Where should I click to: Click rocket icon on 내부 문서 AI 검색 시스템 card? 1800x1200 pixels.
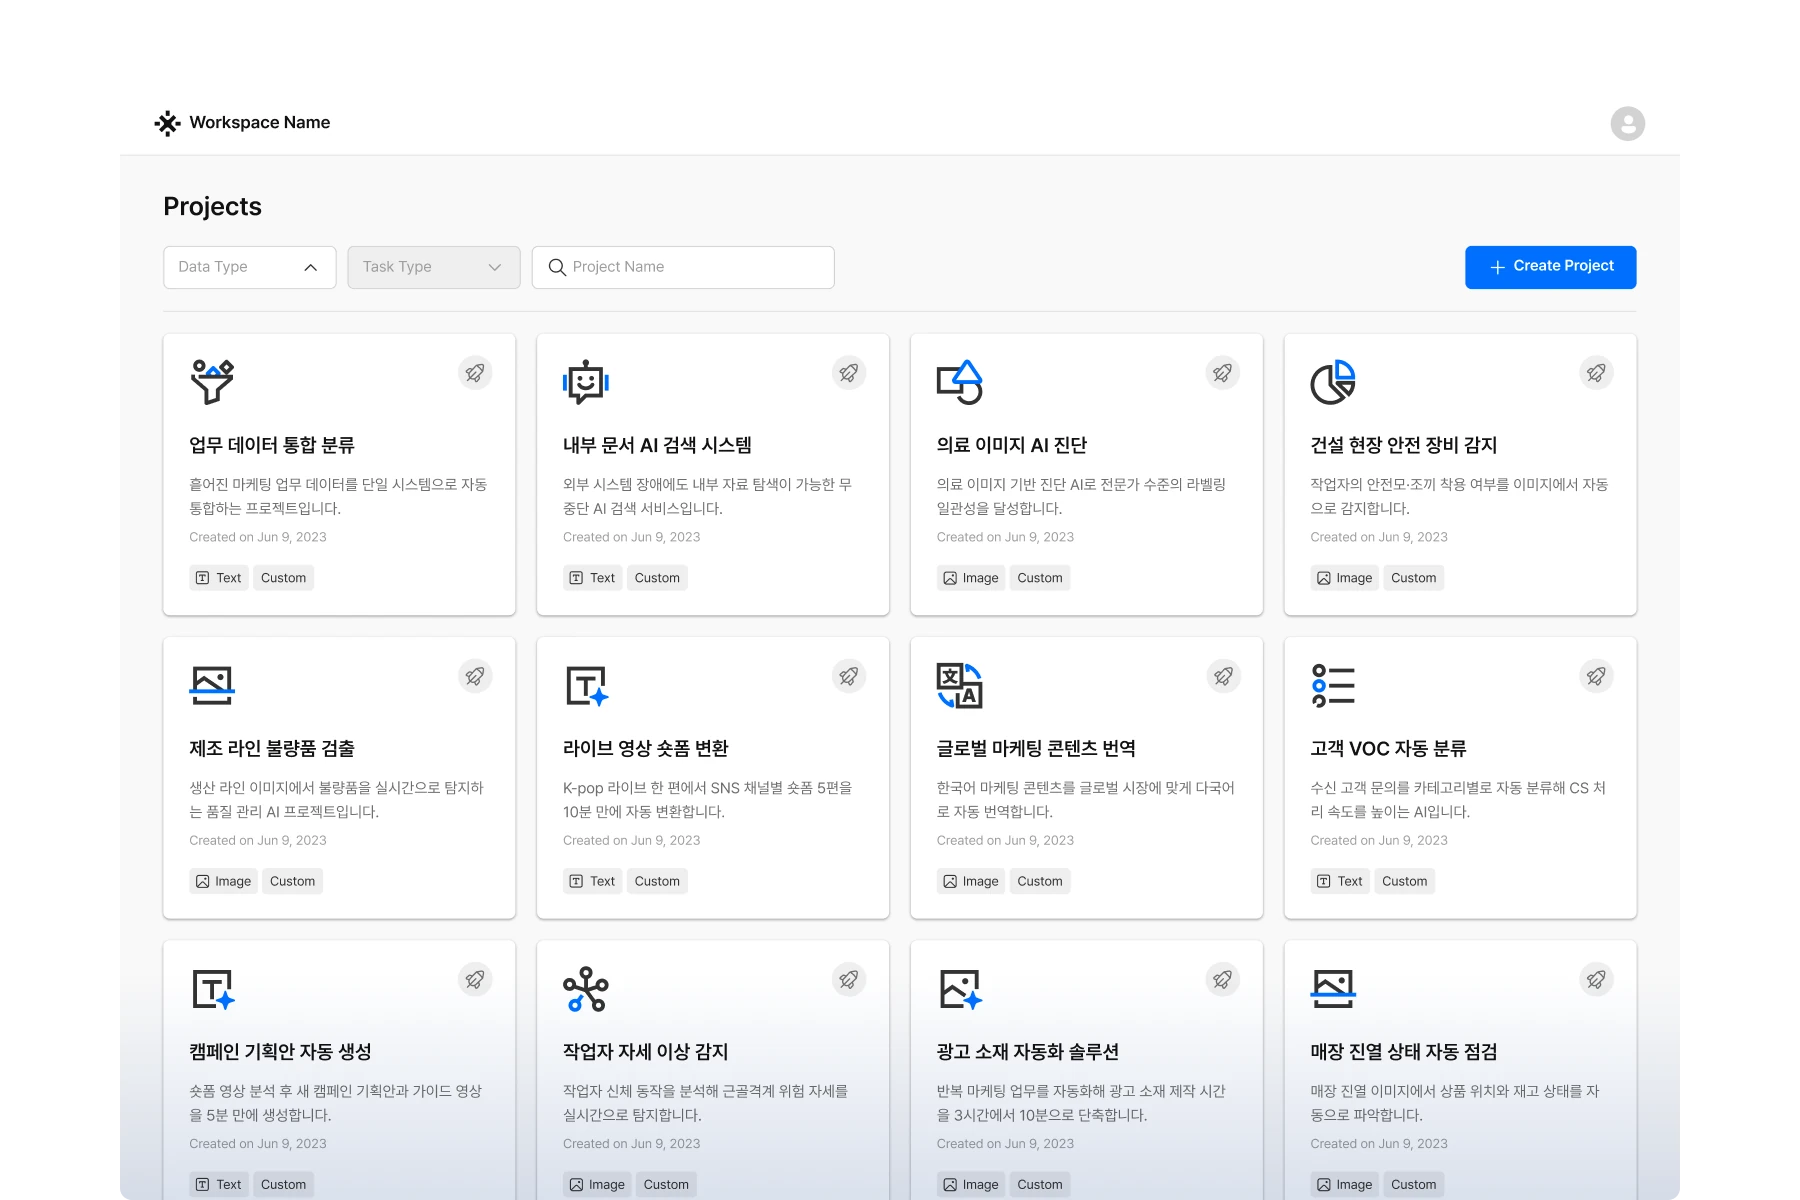tap(849, 373)
